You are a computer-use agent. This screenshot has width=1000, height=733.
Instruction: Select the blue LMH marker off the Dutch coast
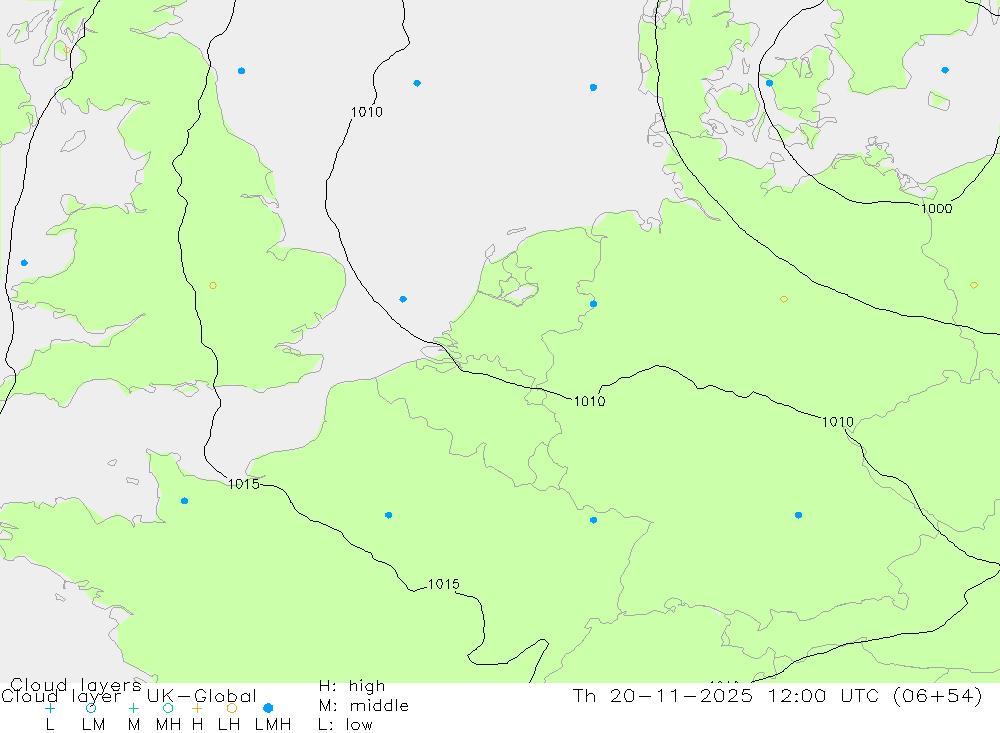pyautogui.click(x=403, y=299)
